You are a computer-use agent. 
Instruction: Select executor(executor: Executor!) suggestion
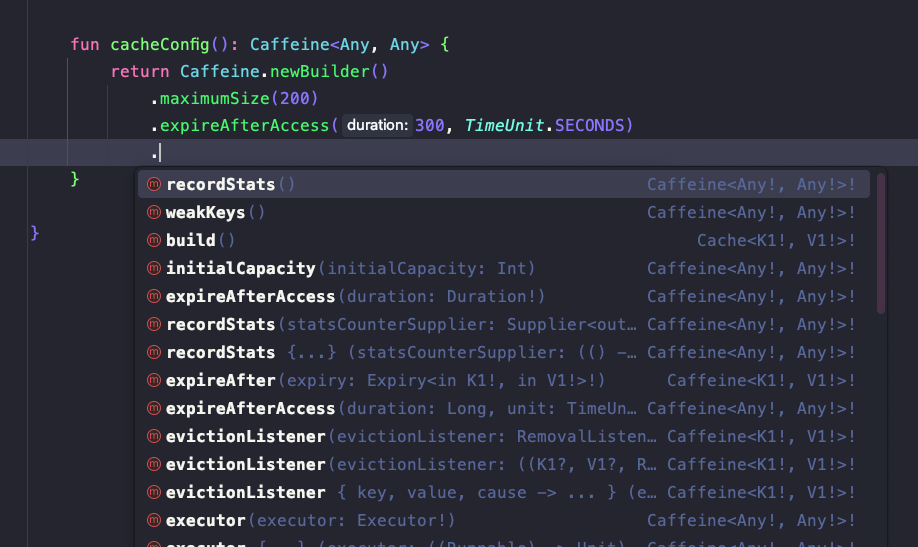pyautogui.click(x=503, y=521)
